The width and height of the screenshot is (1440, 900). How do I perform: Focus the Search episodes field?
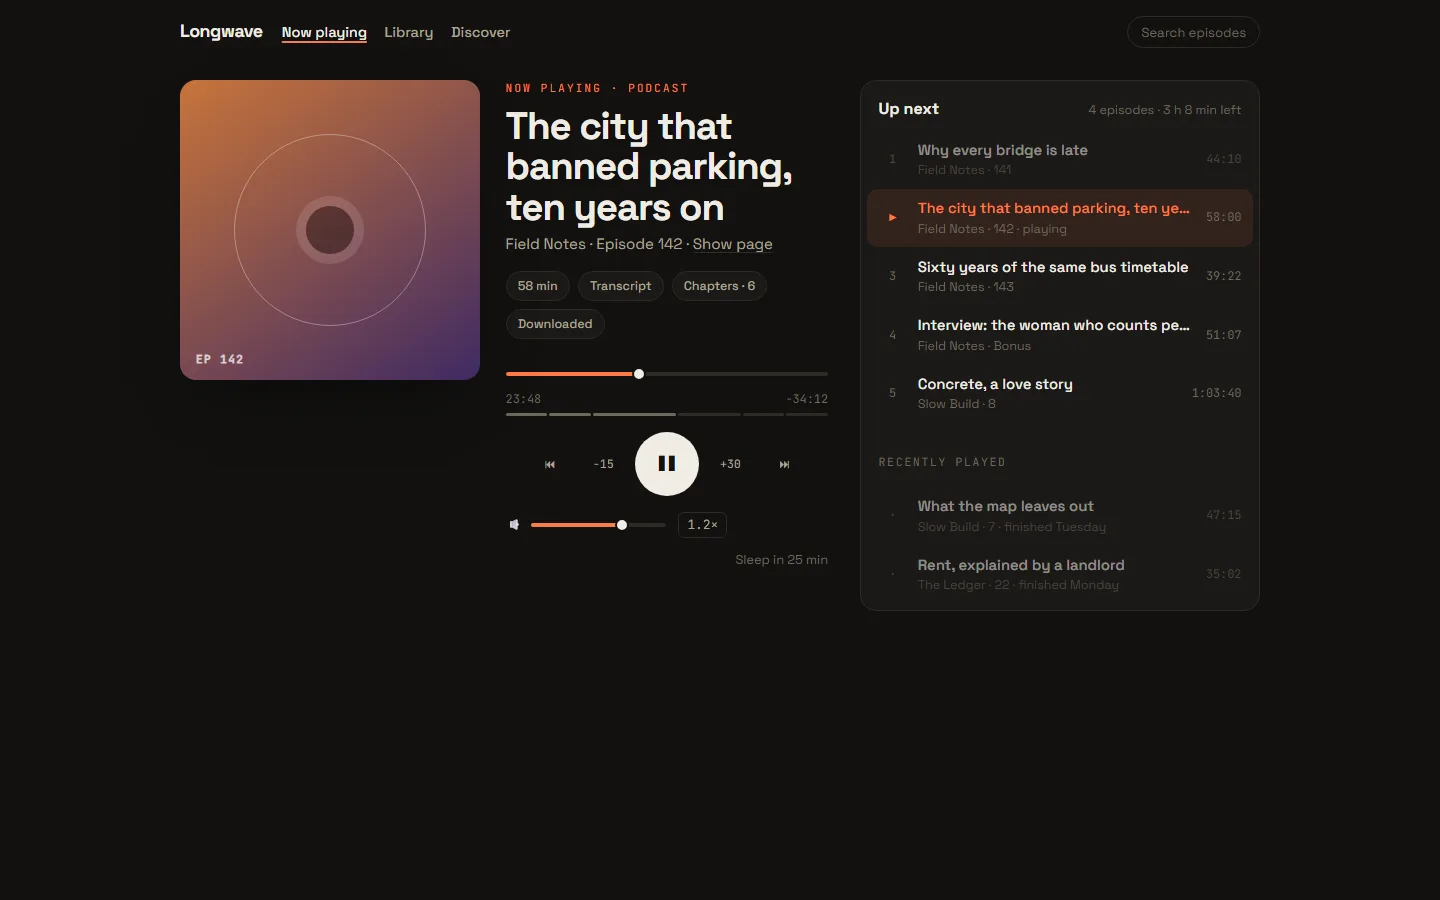1193,32
